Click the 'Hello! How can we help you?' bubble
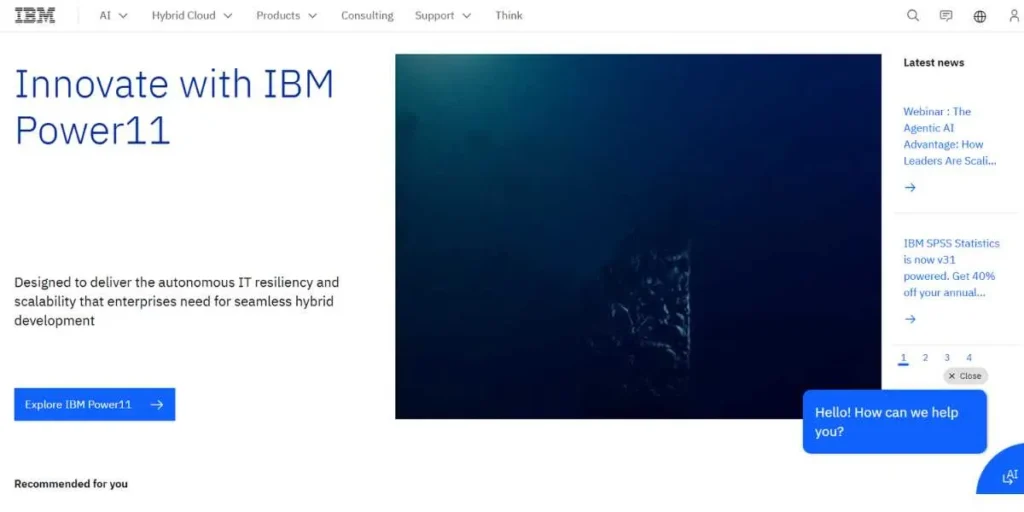 point(894,422)
